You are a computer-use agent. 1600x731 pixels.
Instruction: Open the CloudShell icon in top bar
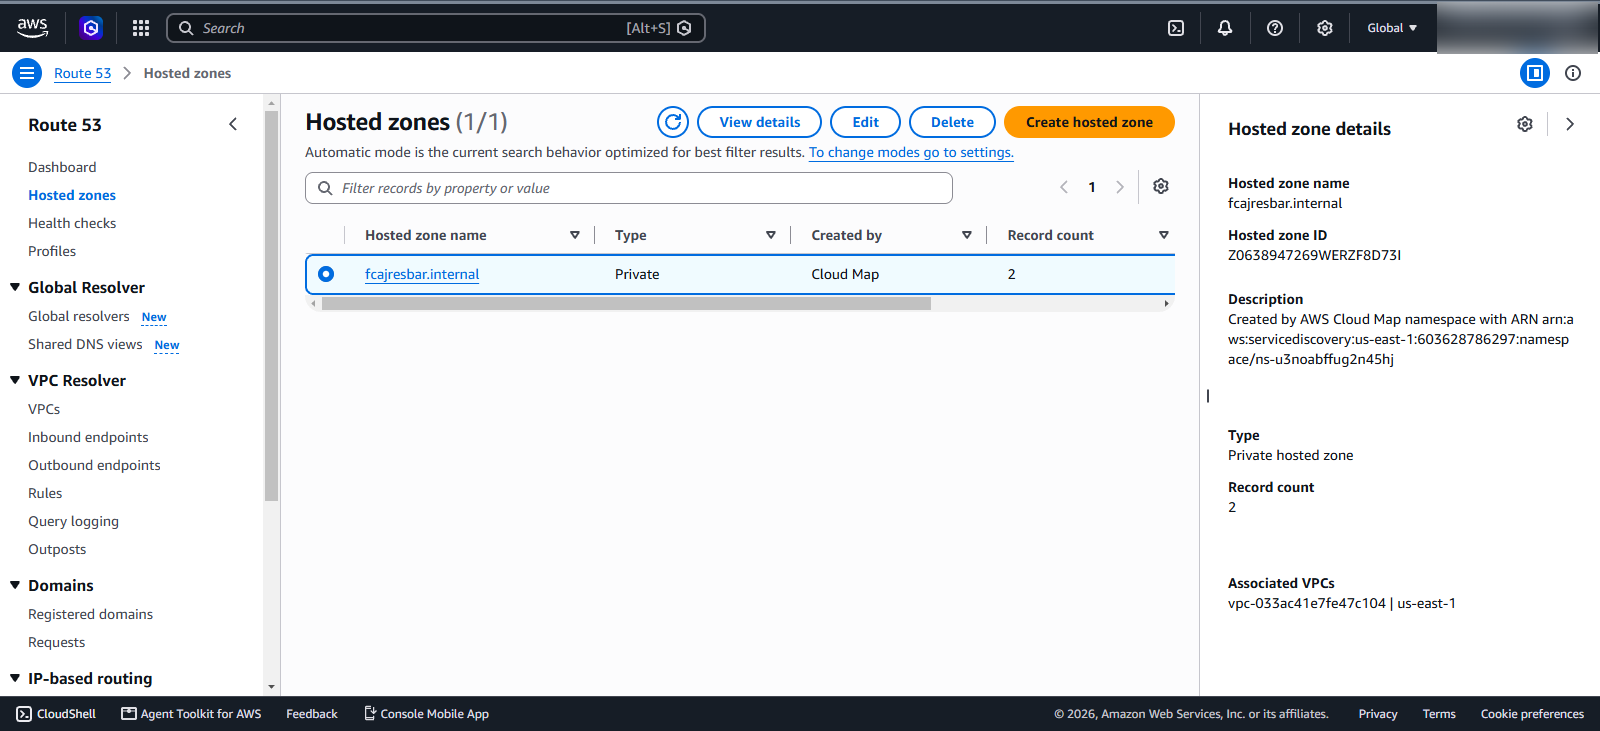point(1176,28)
